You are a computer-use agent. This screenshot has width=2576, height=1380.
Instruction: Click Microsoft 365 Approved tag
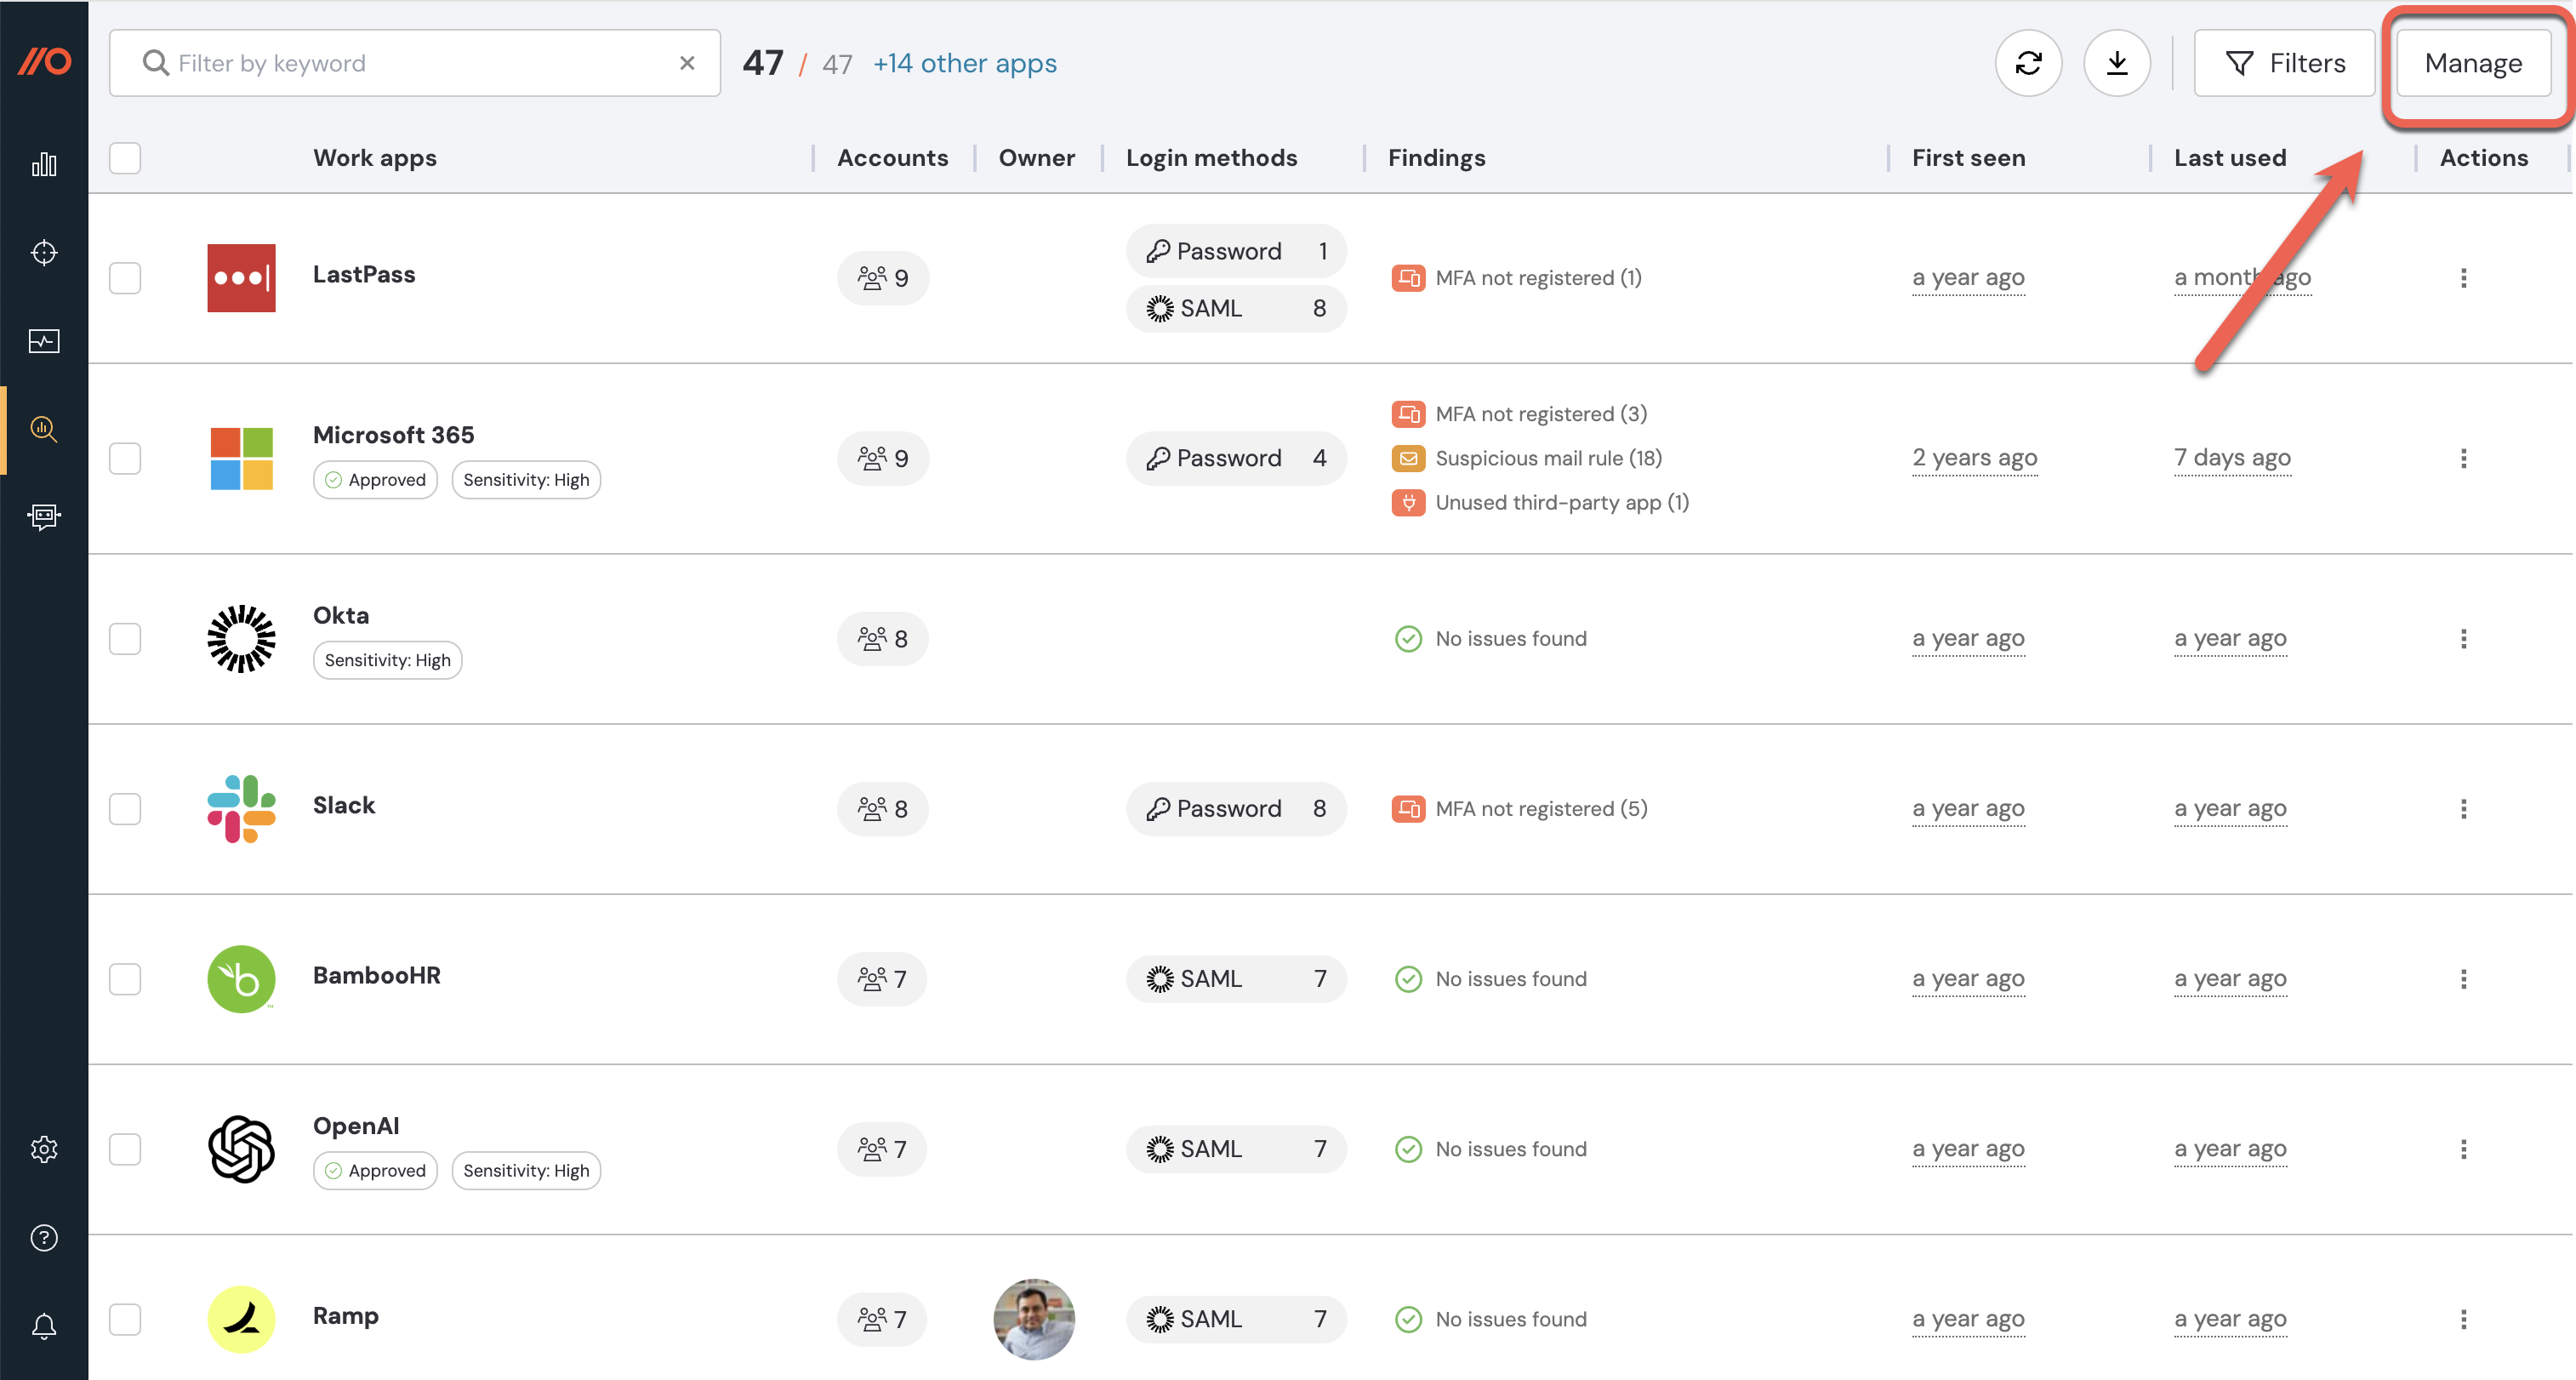375,479
